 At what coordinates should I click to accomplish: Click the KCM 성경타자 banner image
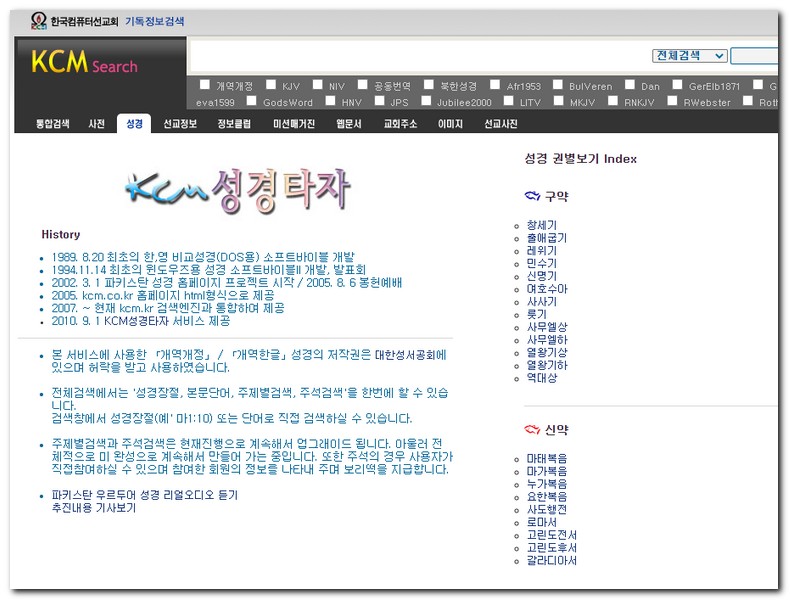coord(240,188)
